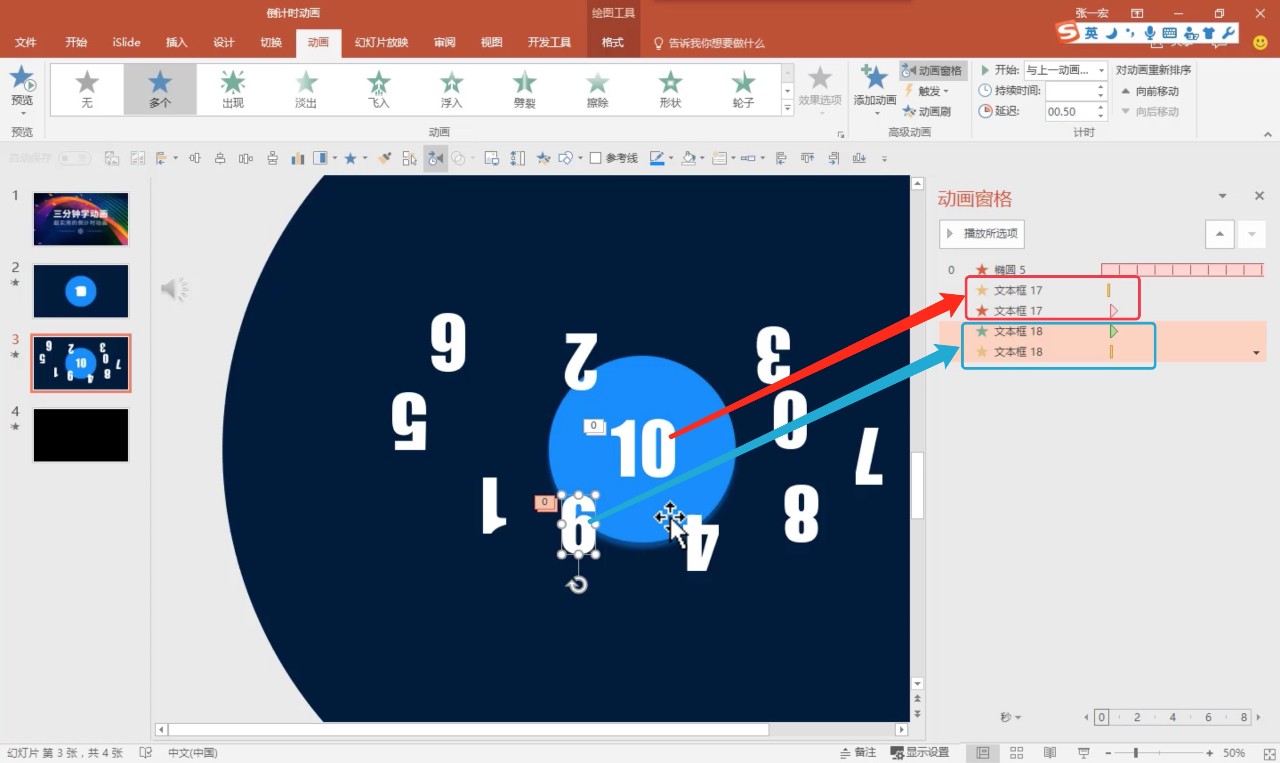This screenshot has height=763, width=1280.
Task: Click Sogou IME keyboard icon
Action: pyautogui.click(x=1169, y=33)
